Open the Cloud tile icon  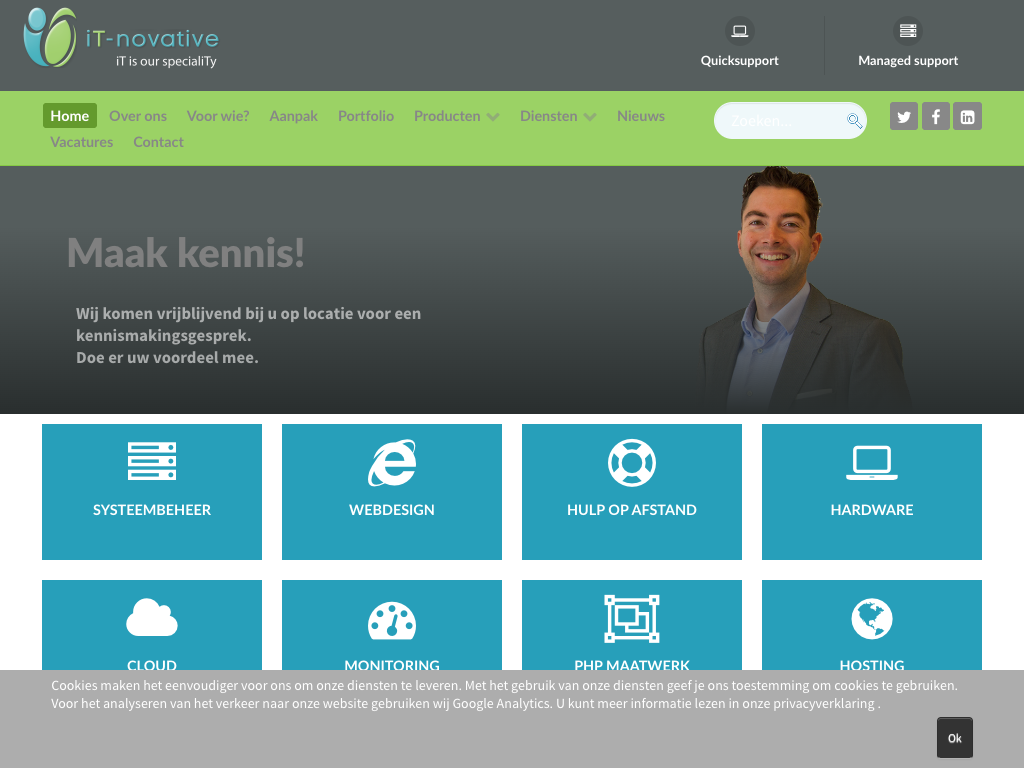152,618
